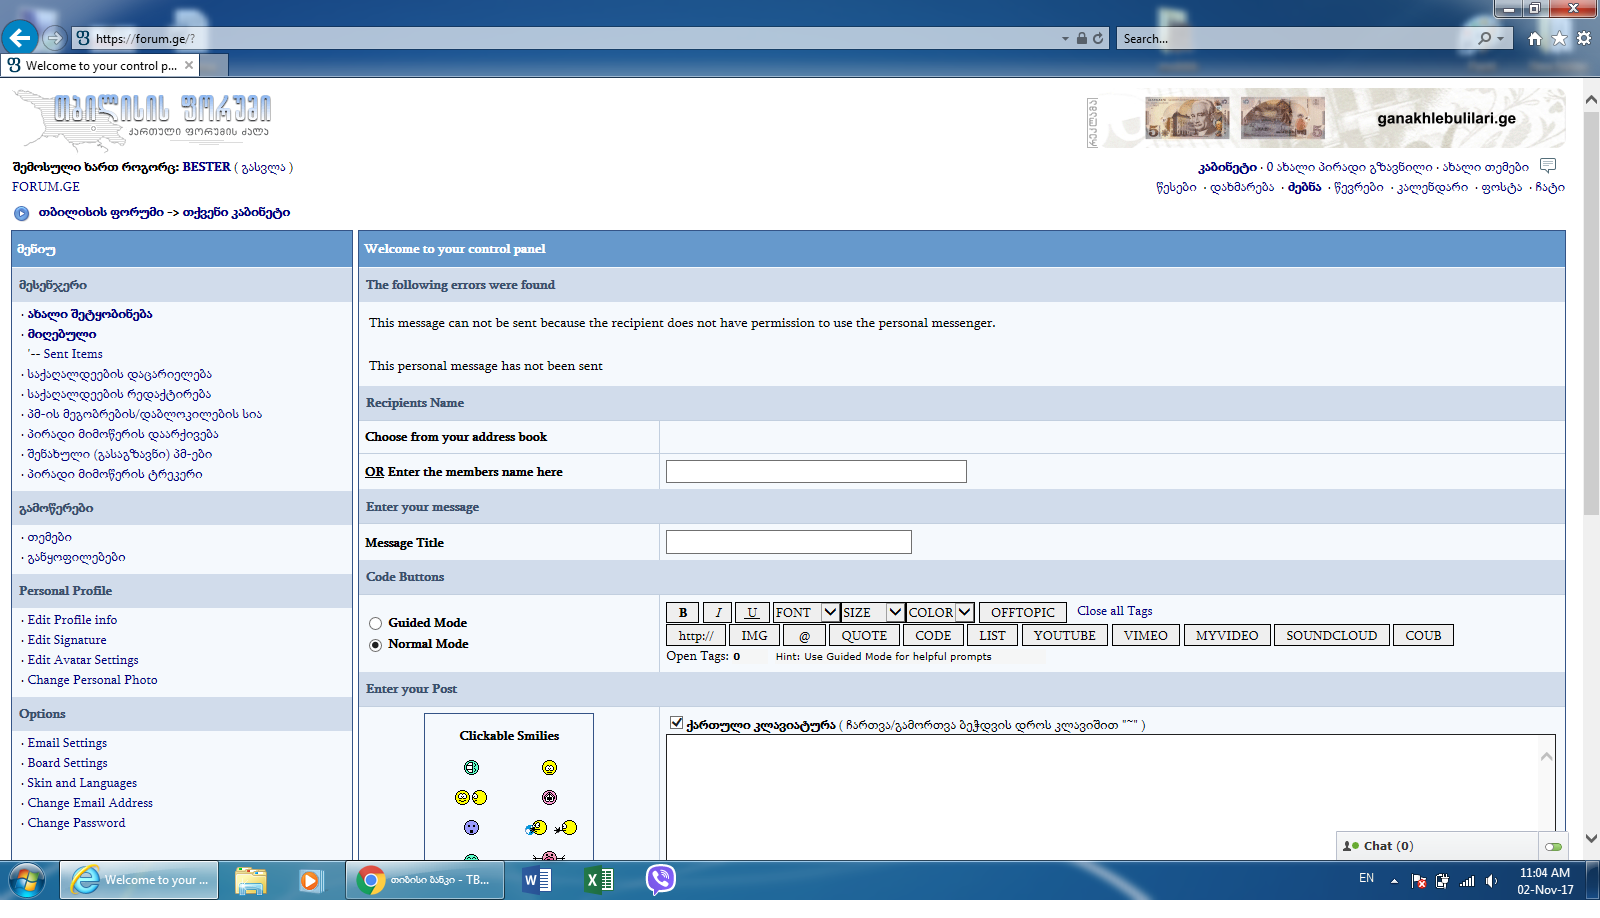Open the Sent Items menu entry
The image size is (1600, 918).
coord(73,354)
